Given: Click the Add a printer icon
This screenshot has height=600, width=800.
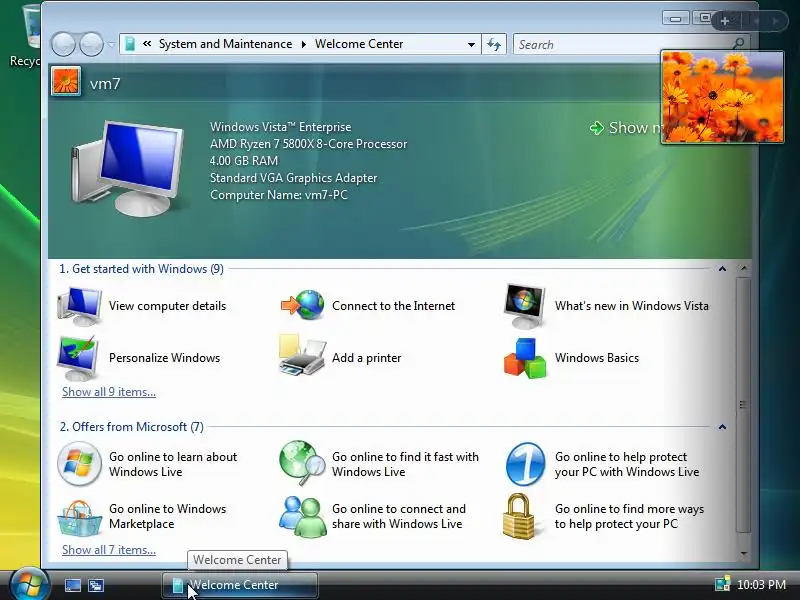Looking at the screenshot, I should coord(302,355).
